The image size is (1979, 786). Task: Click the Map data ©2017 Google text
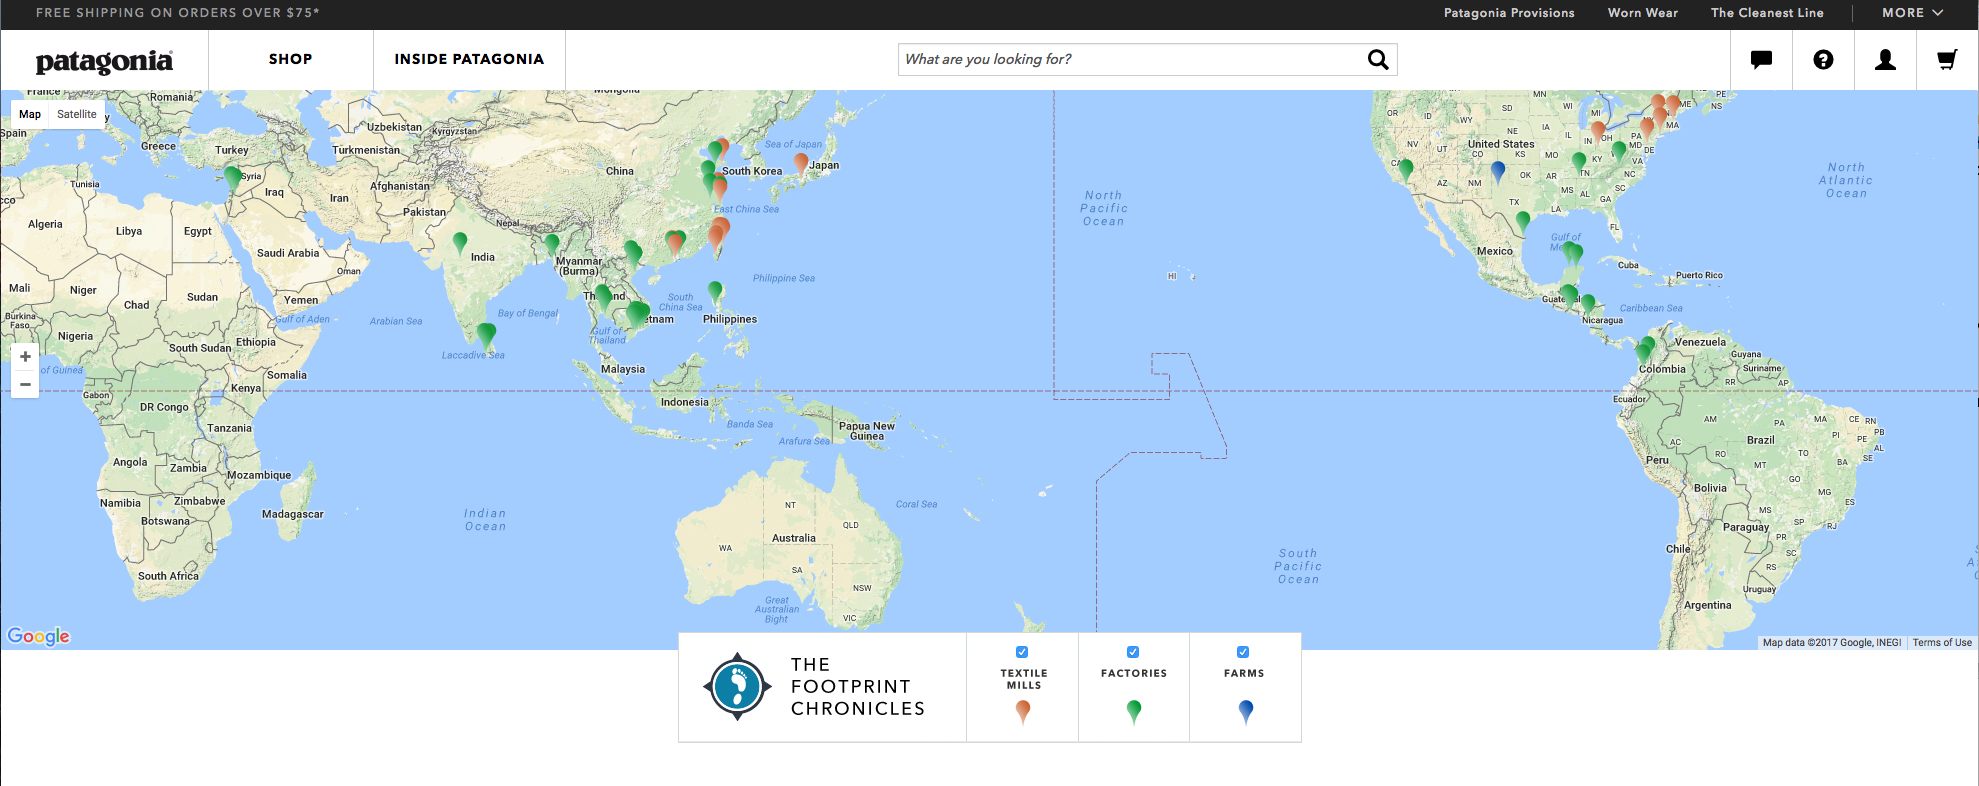1831,643
